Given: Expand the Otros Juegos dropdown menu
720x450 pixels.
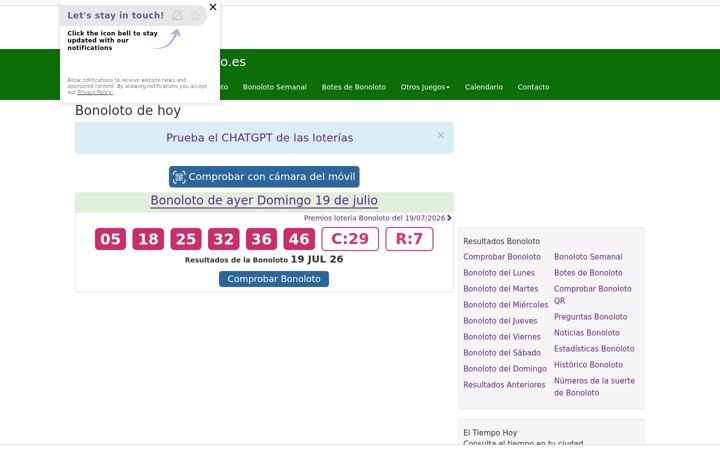Looking at the screenshot, I should pyautogui.click(x=425, y=87).
